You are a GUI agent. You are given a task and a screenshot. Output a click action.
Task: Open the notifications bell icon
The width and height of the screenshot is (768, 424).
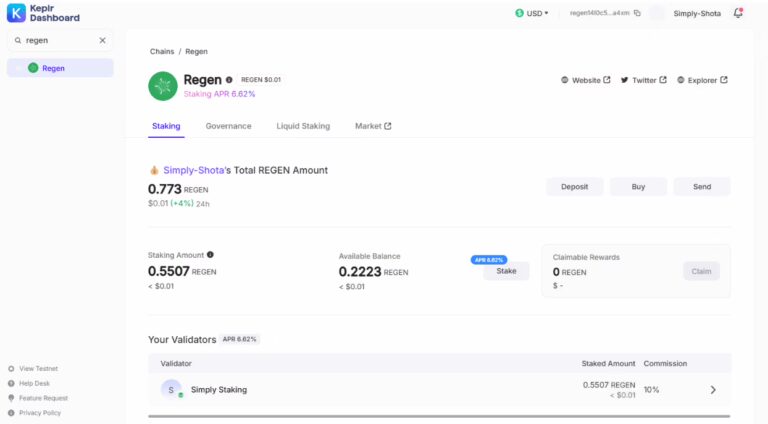click(x=738, y=13)
